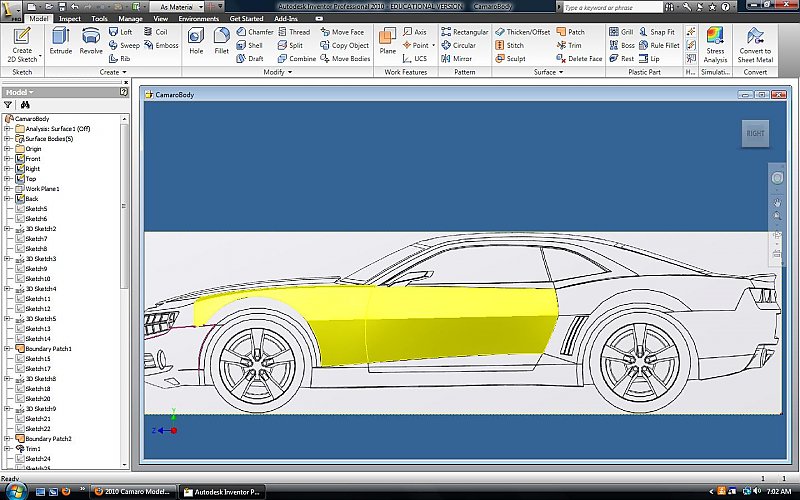Select the Extrude tool
This screenshot has width=800, height=500.
(x=61, y=41)
